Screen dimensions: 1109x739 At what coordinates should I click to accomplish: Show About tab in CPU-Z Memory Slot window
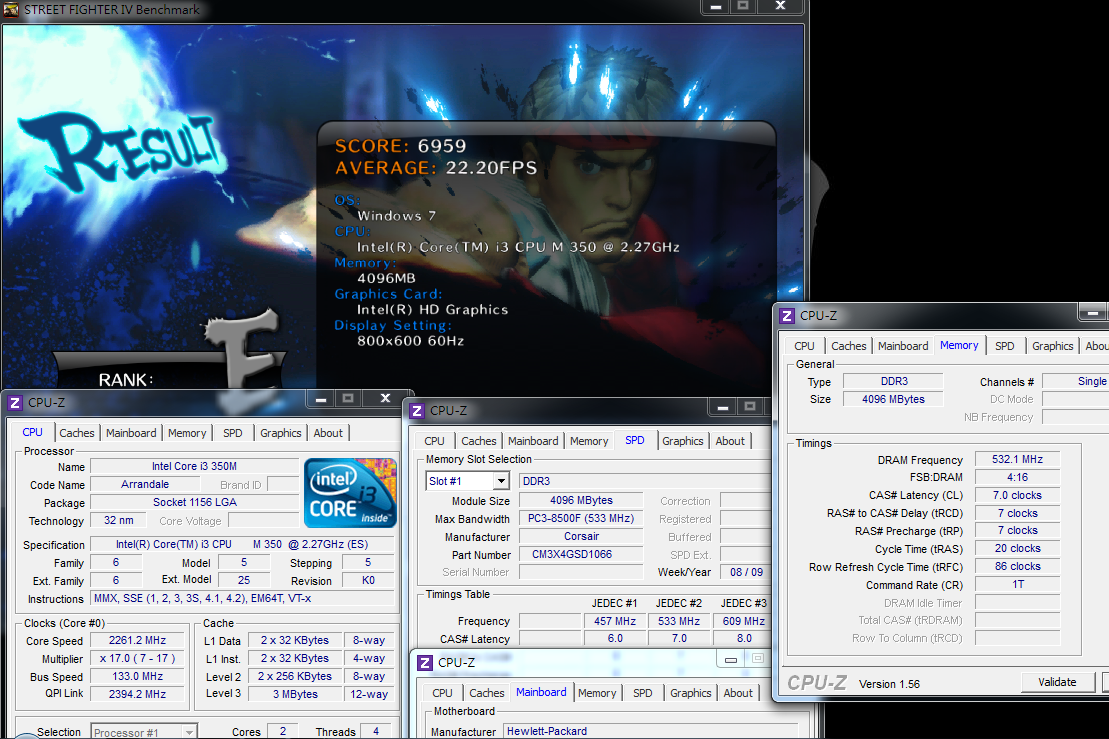coord(730,441)
